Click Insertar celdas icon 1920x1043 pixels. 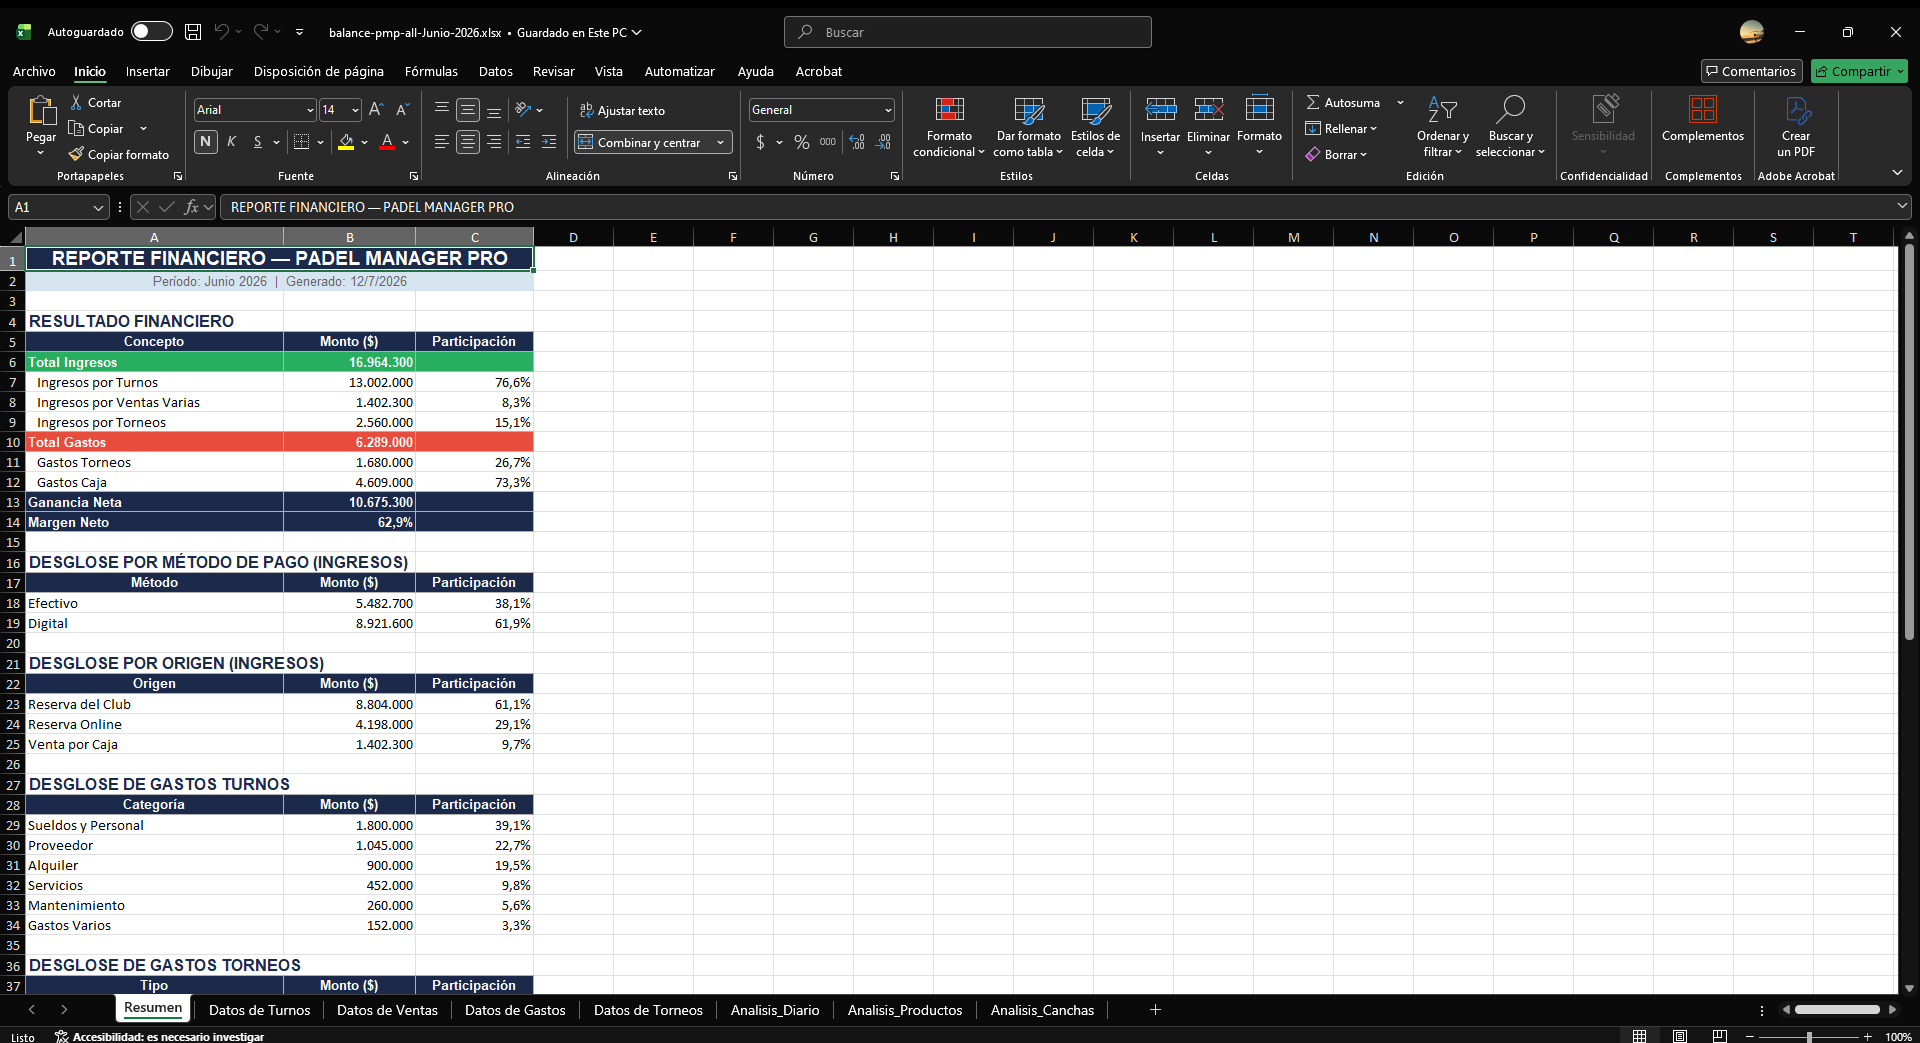coord(1160,110)
